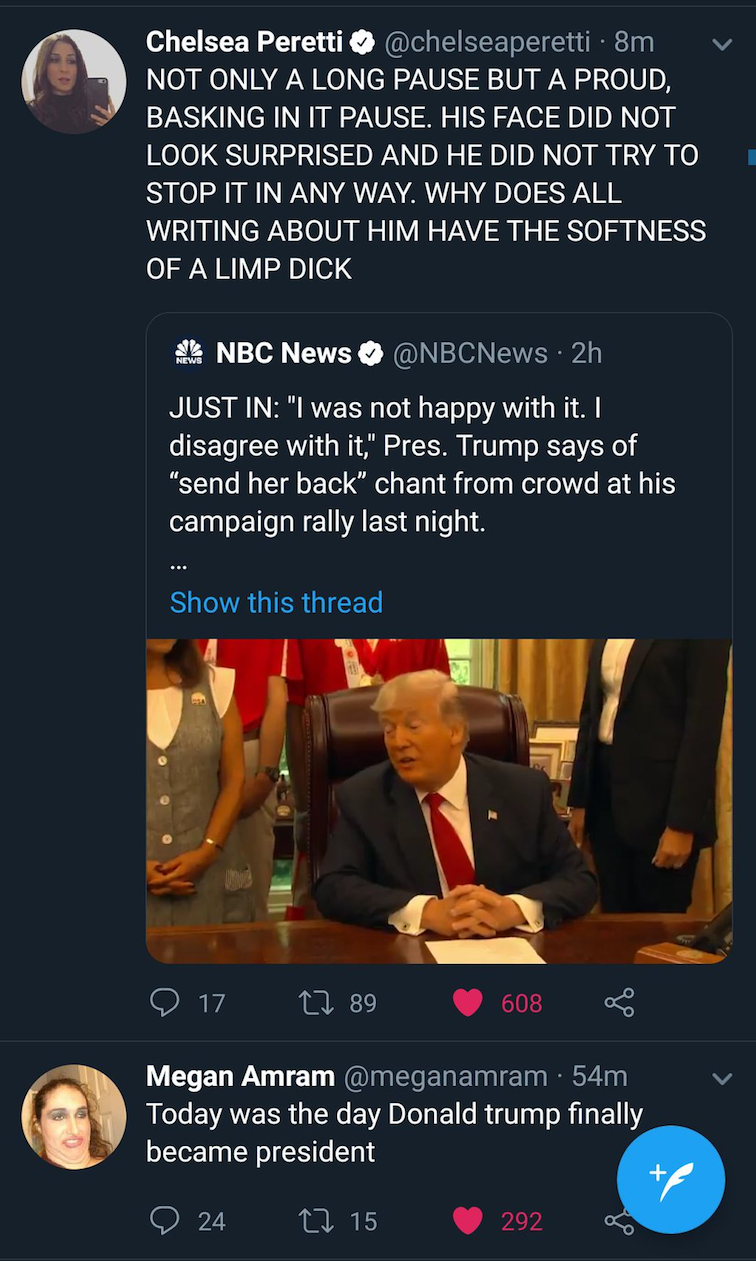The height and width of the screenshot is (1261, 756).
Task: Share Chelsea Peretti's tweet
Action: pyautogui.click(x=619, y=1002)
